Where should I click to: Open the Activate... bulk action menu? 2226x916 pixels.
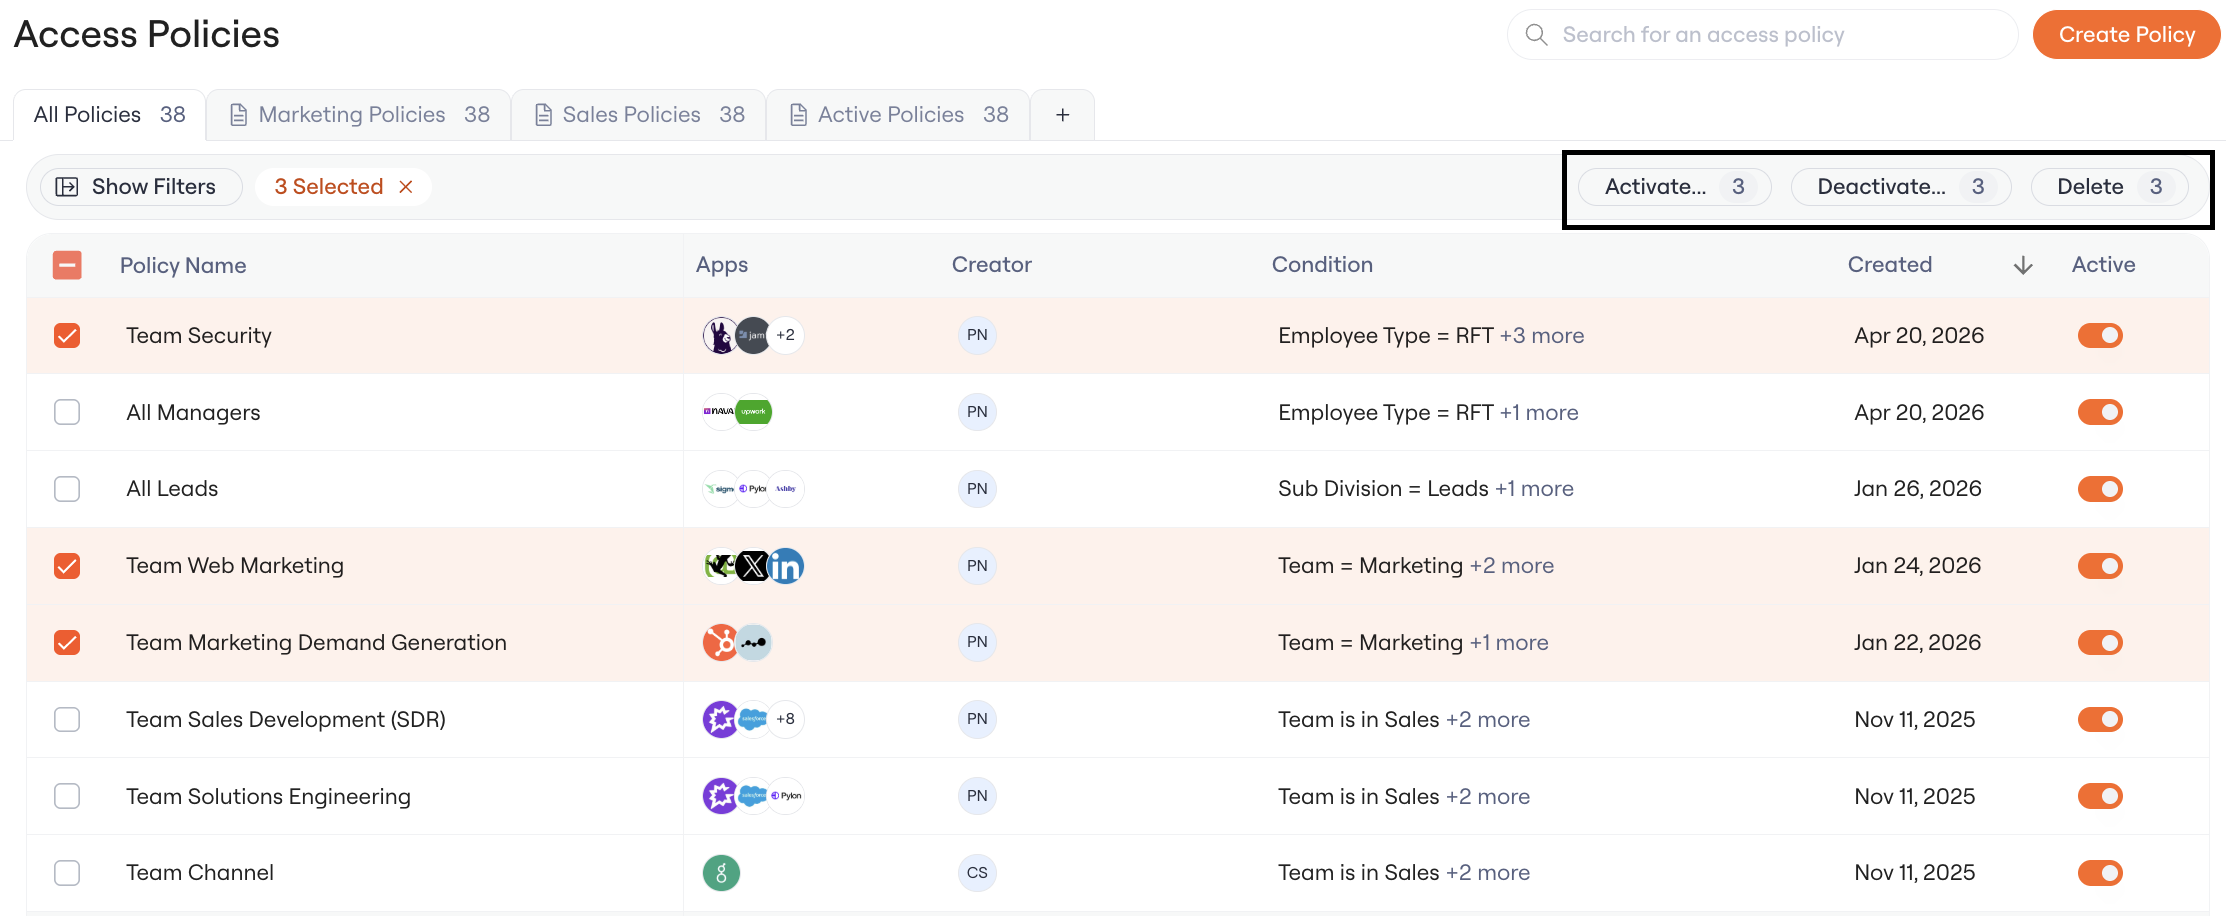pos(1674,187)
